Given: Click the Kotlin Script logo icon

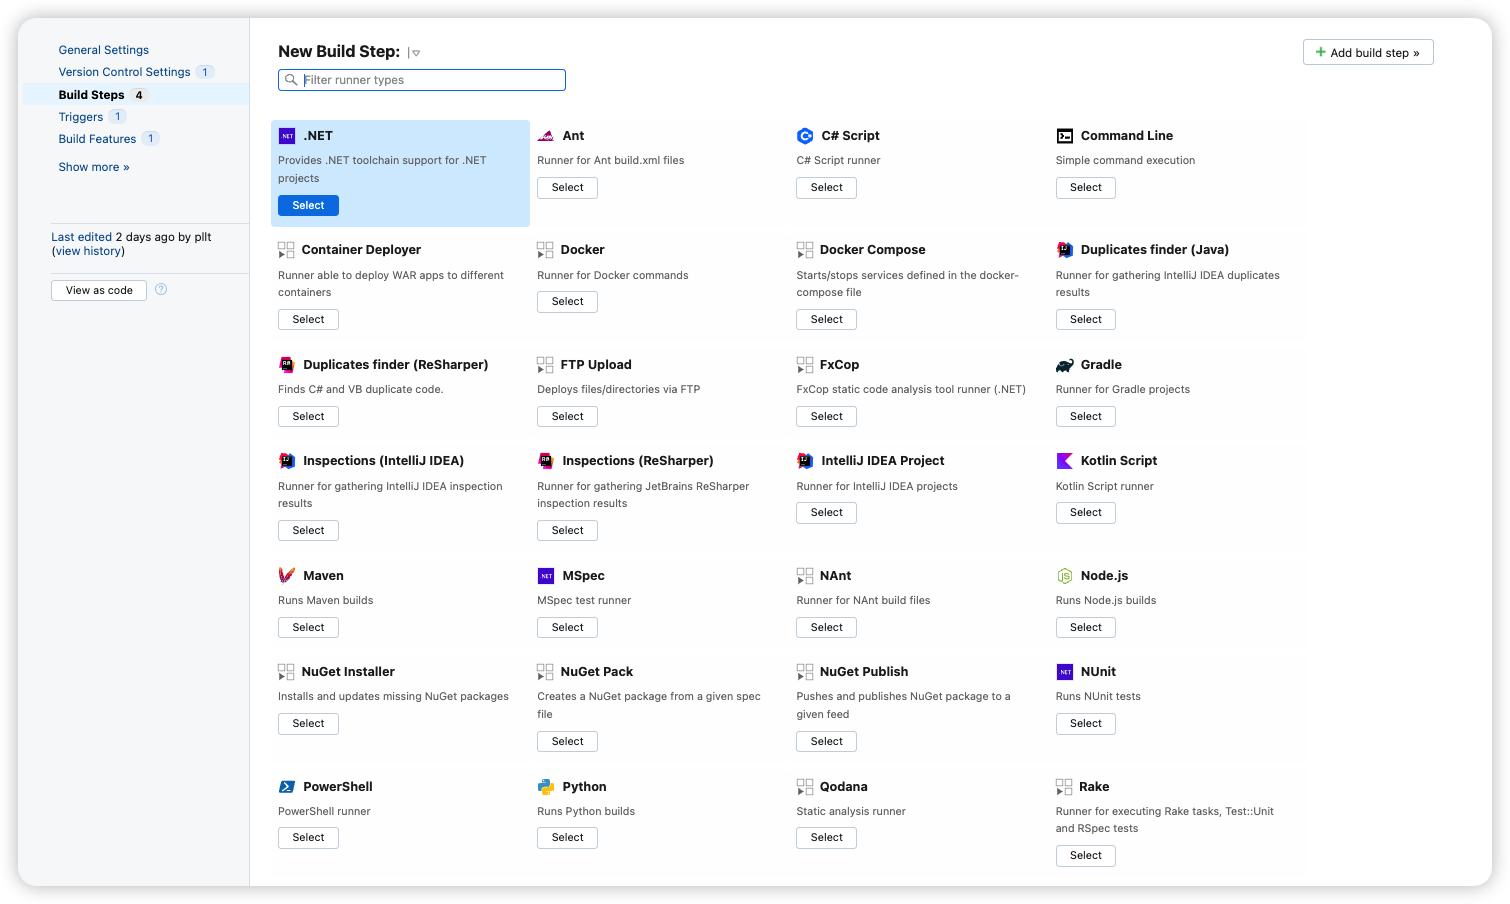Looking at the screenshot, I should point(1064,461).
